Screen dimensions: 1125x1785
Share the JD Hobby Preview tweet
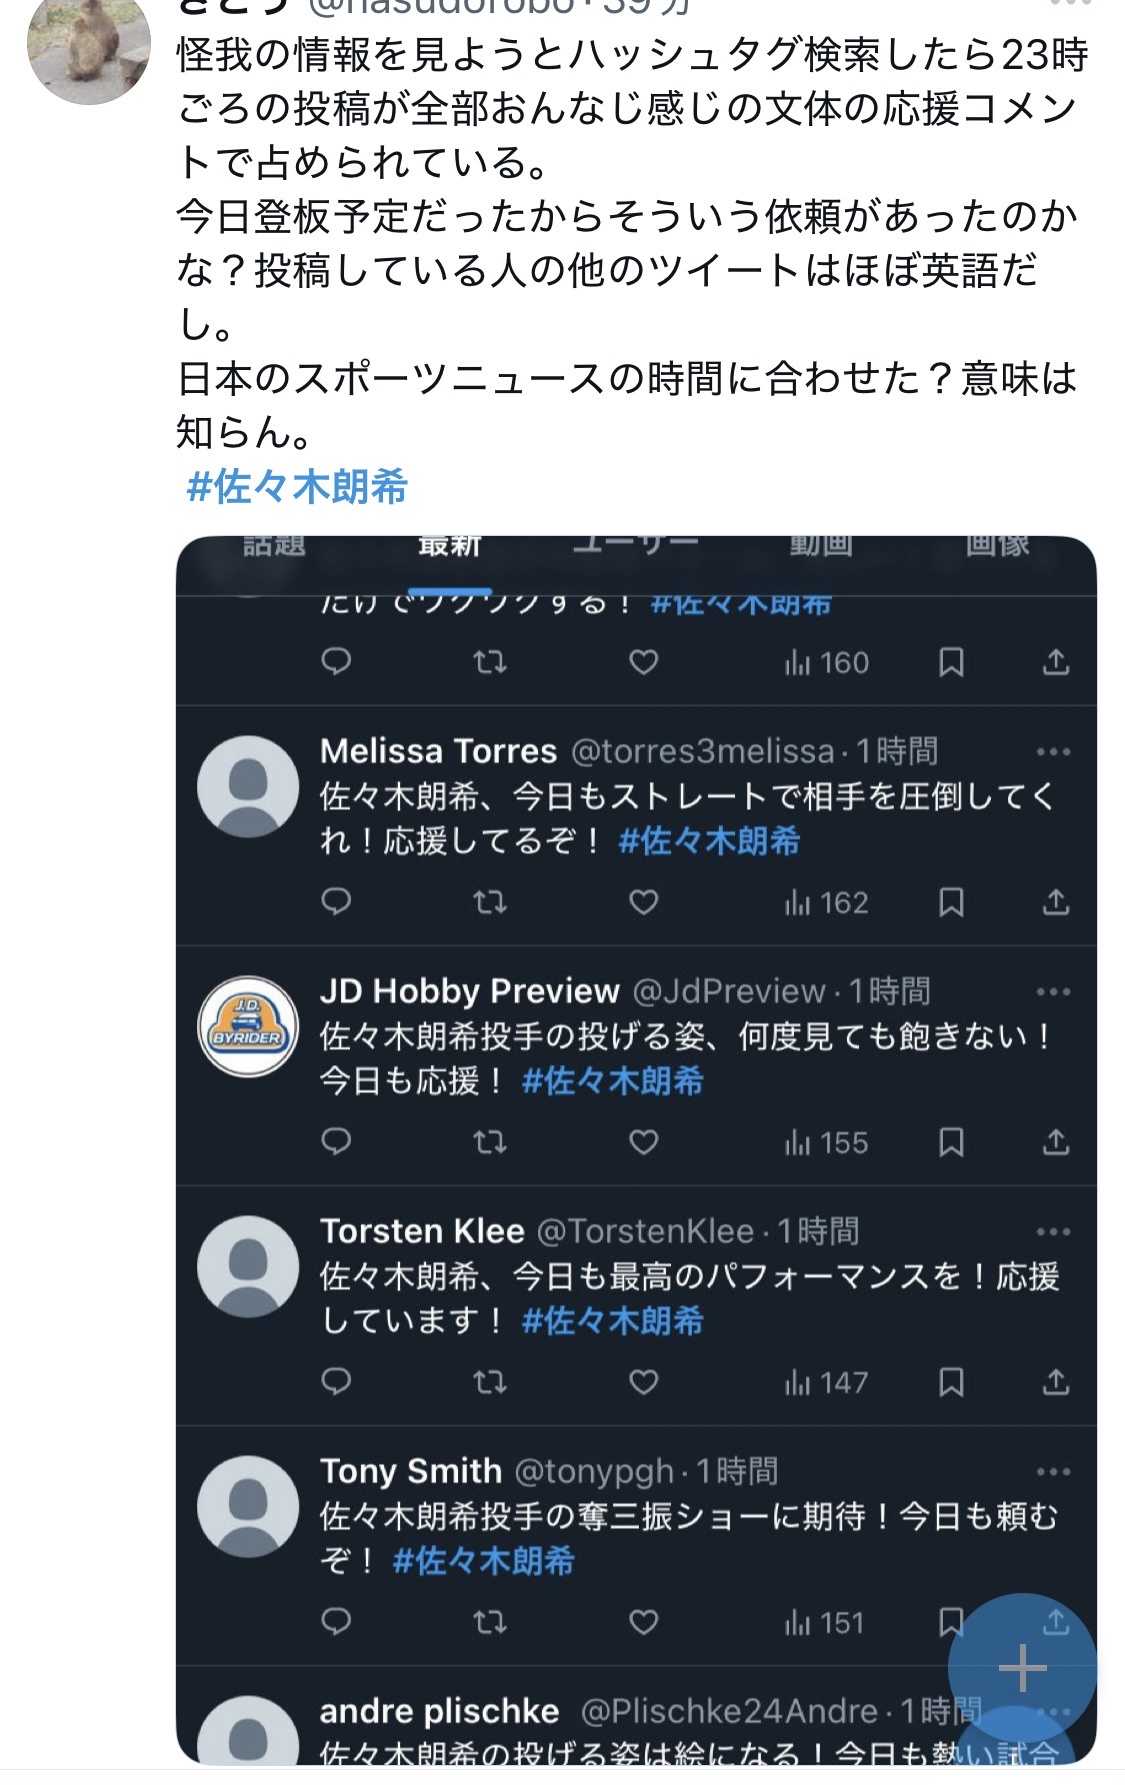pos(1056,1142)
